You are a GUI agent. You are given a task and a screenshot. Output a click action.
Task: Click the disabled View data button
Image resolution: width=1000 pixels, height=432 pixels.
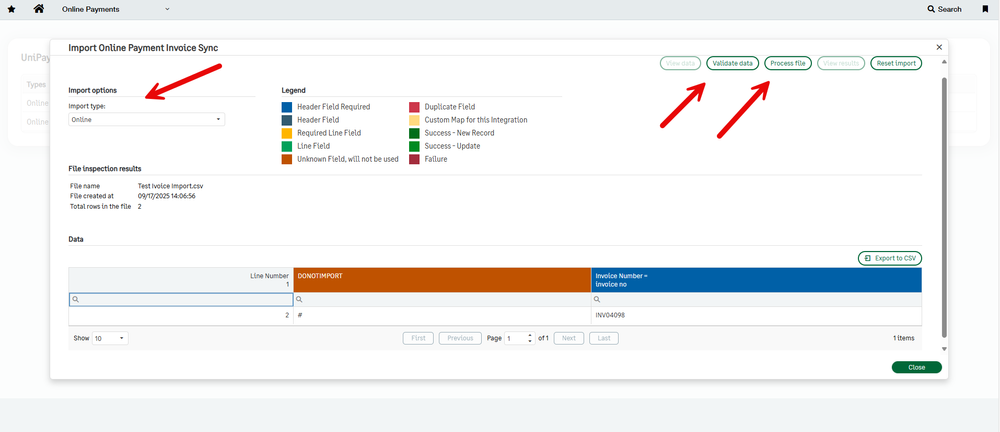[680, 63]
